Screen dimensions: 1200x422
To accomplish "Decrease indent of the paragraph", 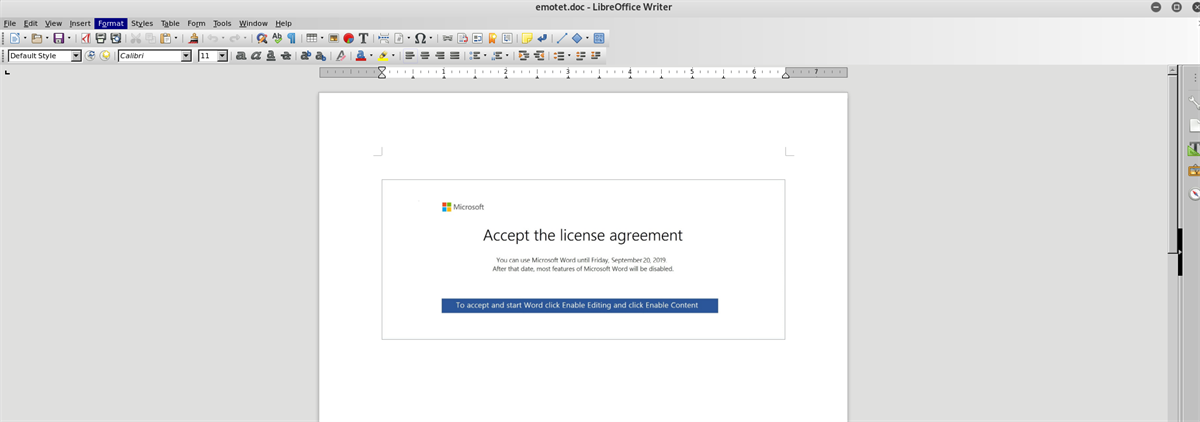I will tap(539, 55).
